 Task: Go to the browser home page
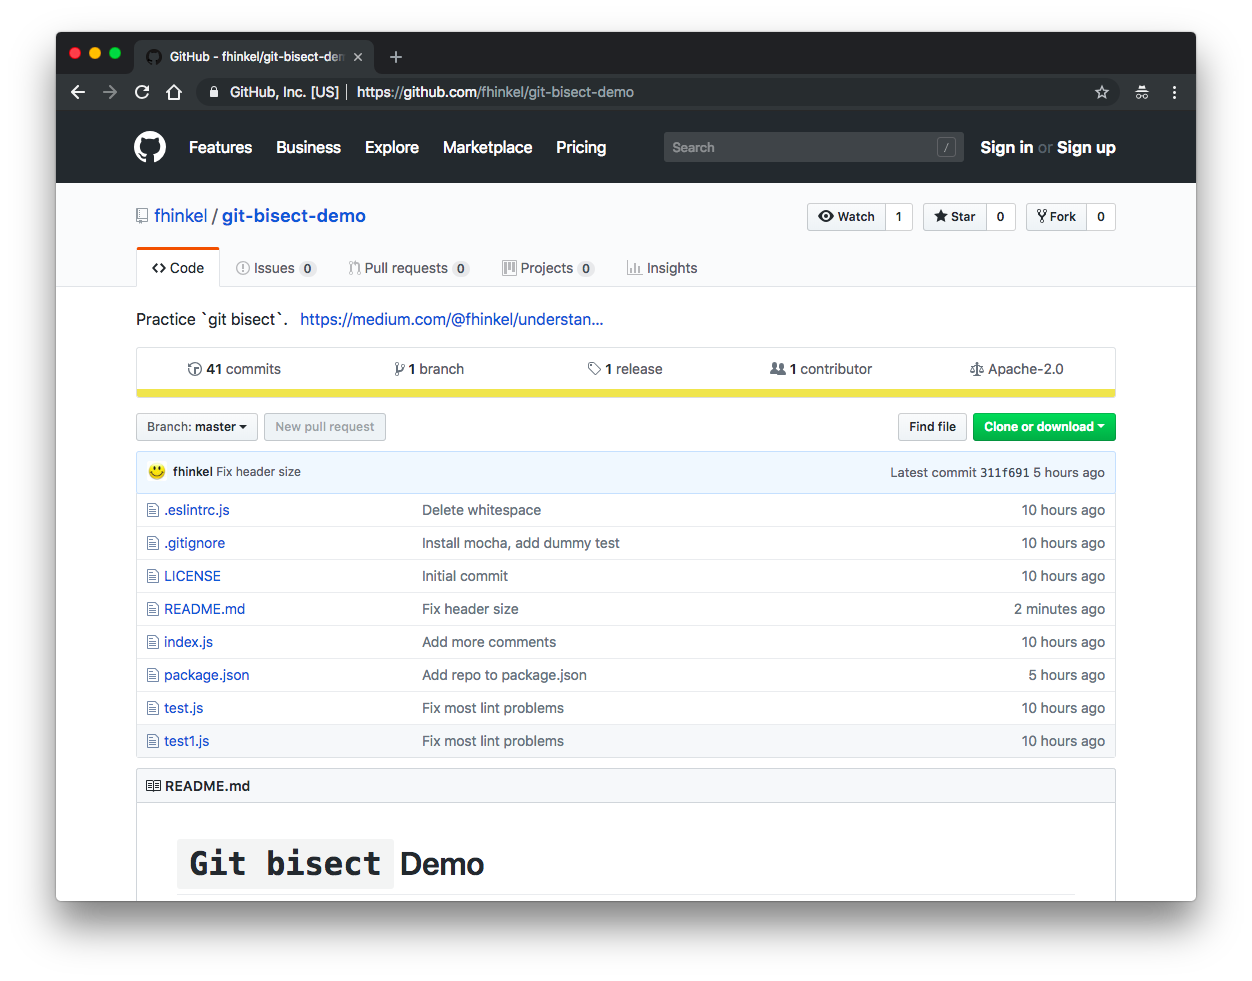click(174, 92)
